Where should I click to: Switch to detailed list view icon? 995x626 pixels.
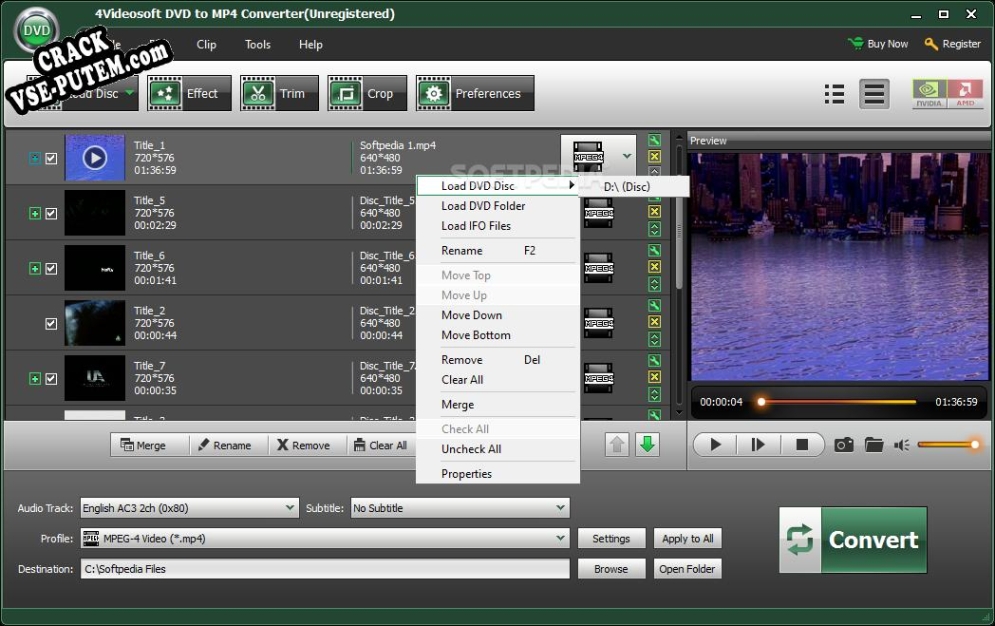pyautogui.click(x=874, y=94)
